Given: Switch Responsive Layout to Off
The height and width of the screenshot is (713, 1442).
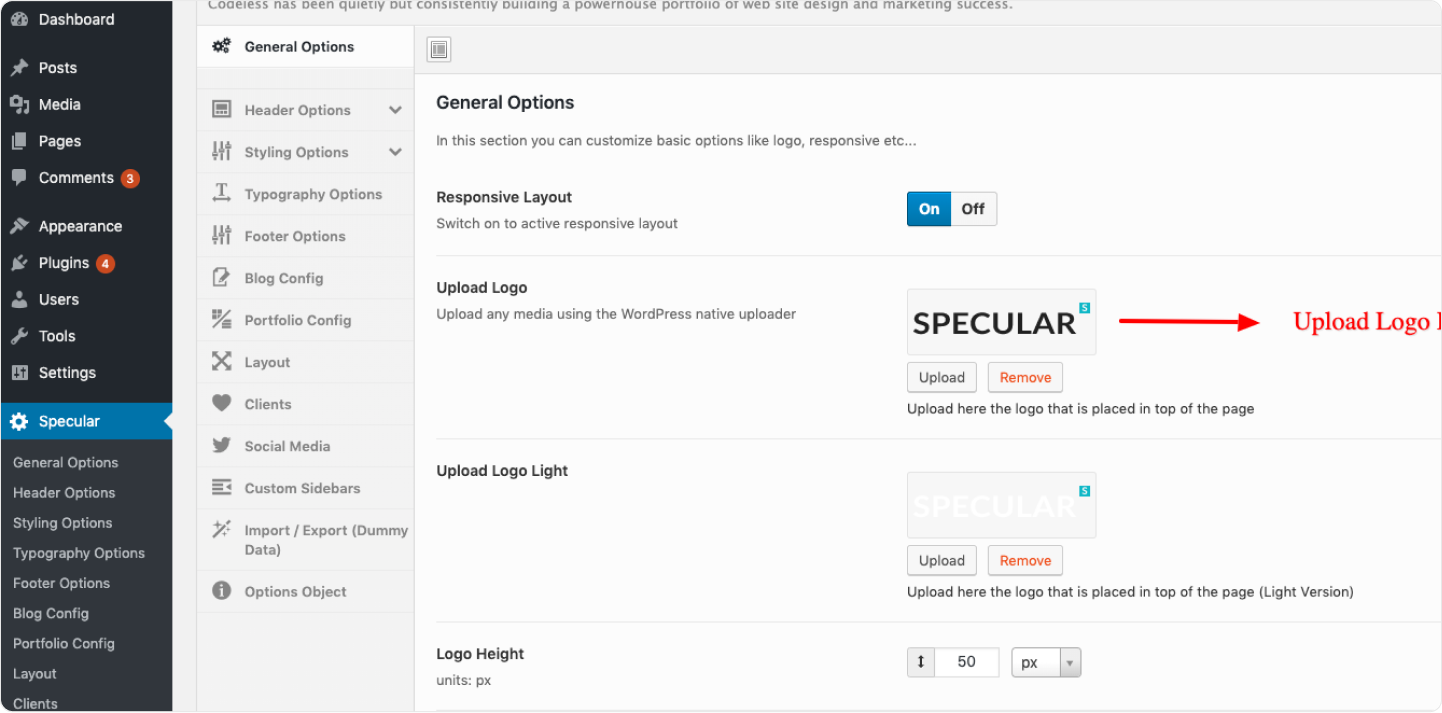Looking at the screenshot, I should pos(973,209).
